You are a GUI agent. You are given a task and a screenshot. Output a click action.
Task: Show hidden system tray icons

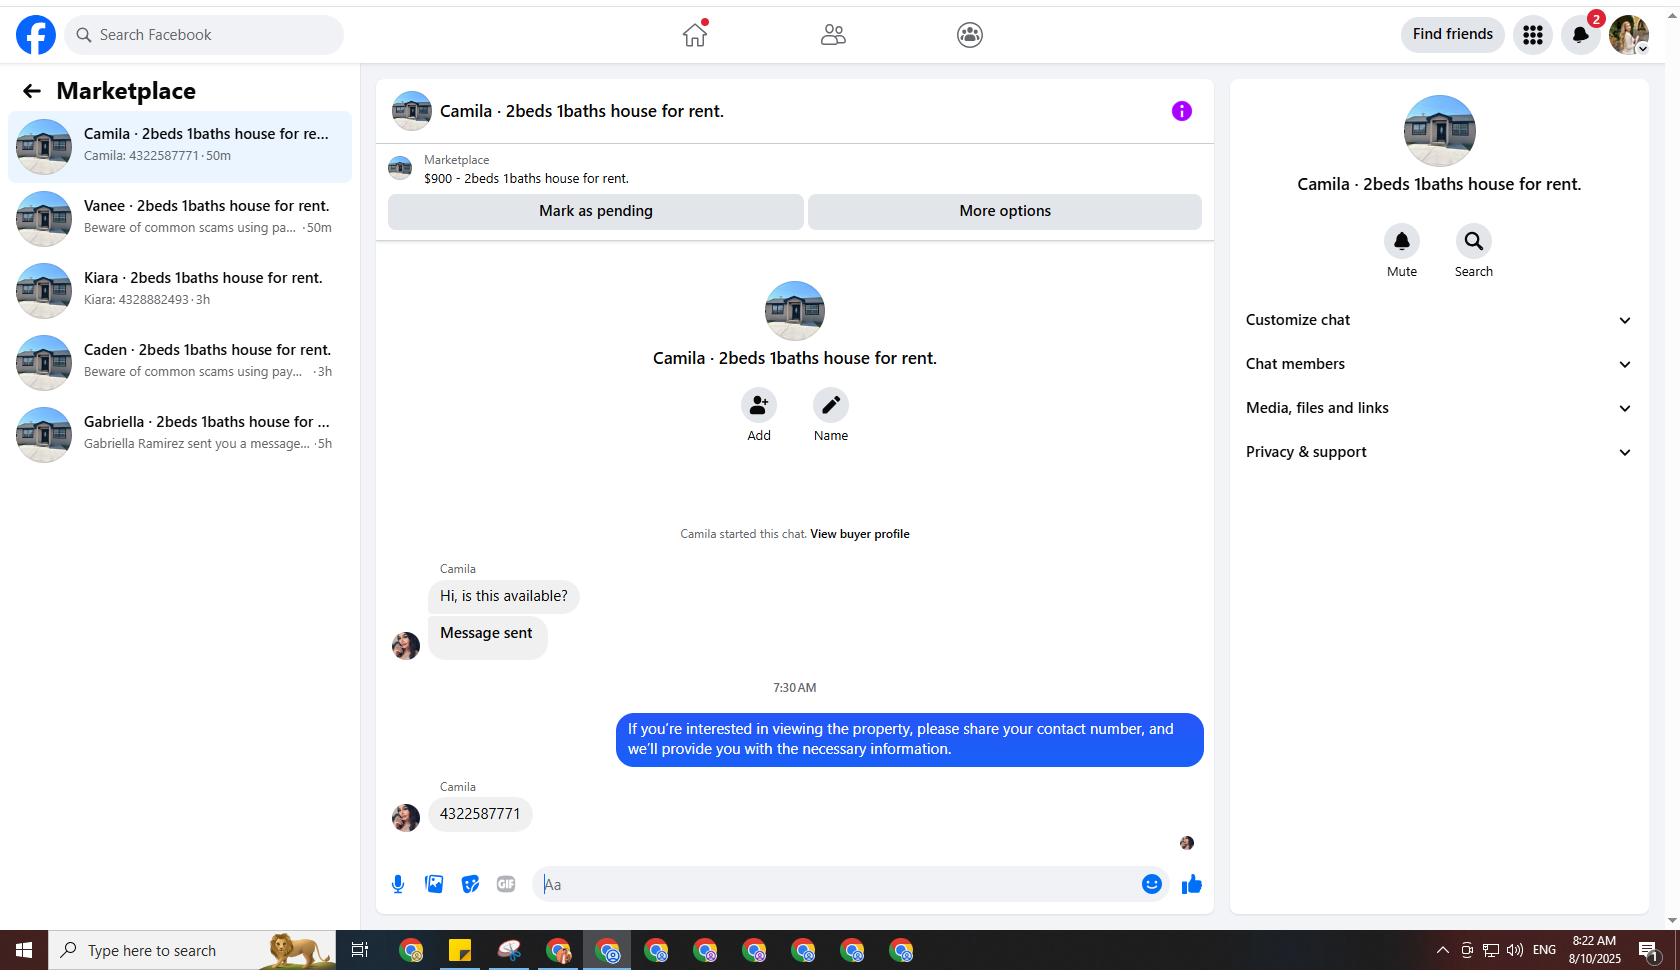pyautogui.click(x=1442, y=950)
